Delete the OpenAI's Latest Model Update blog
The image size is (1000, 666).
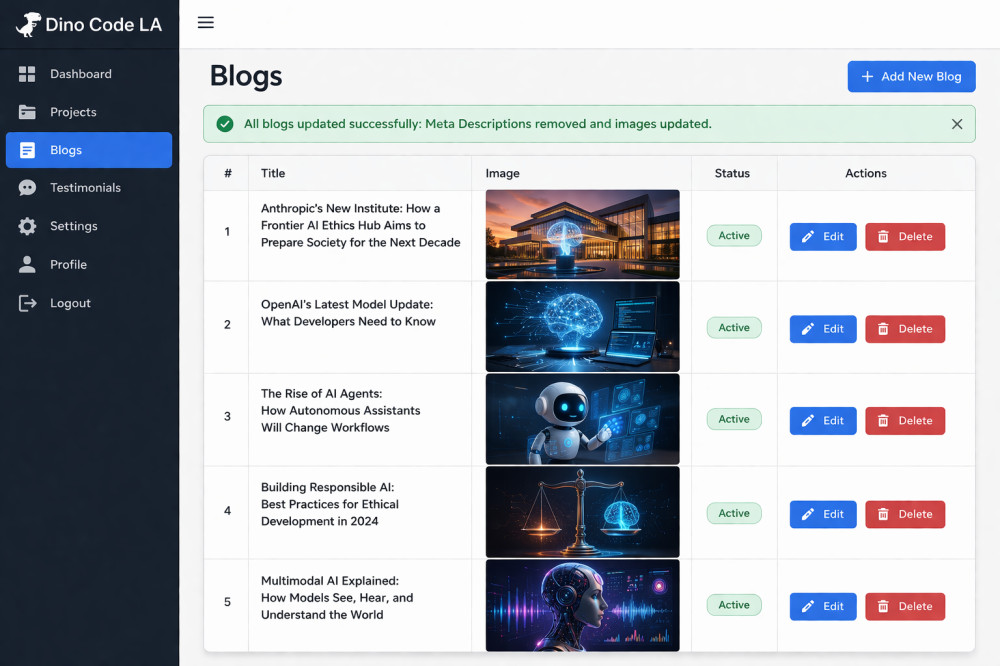tap(904, 329)
